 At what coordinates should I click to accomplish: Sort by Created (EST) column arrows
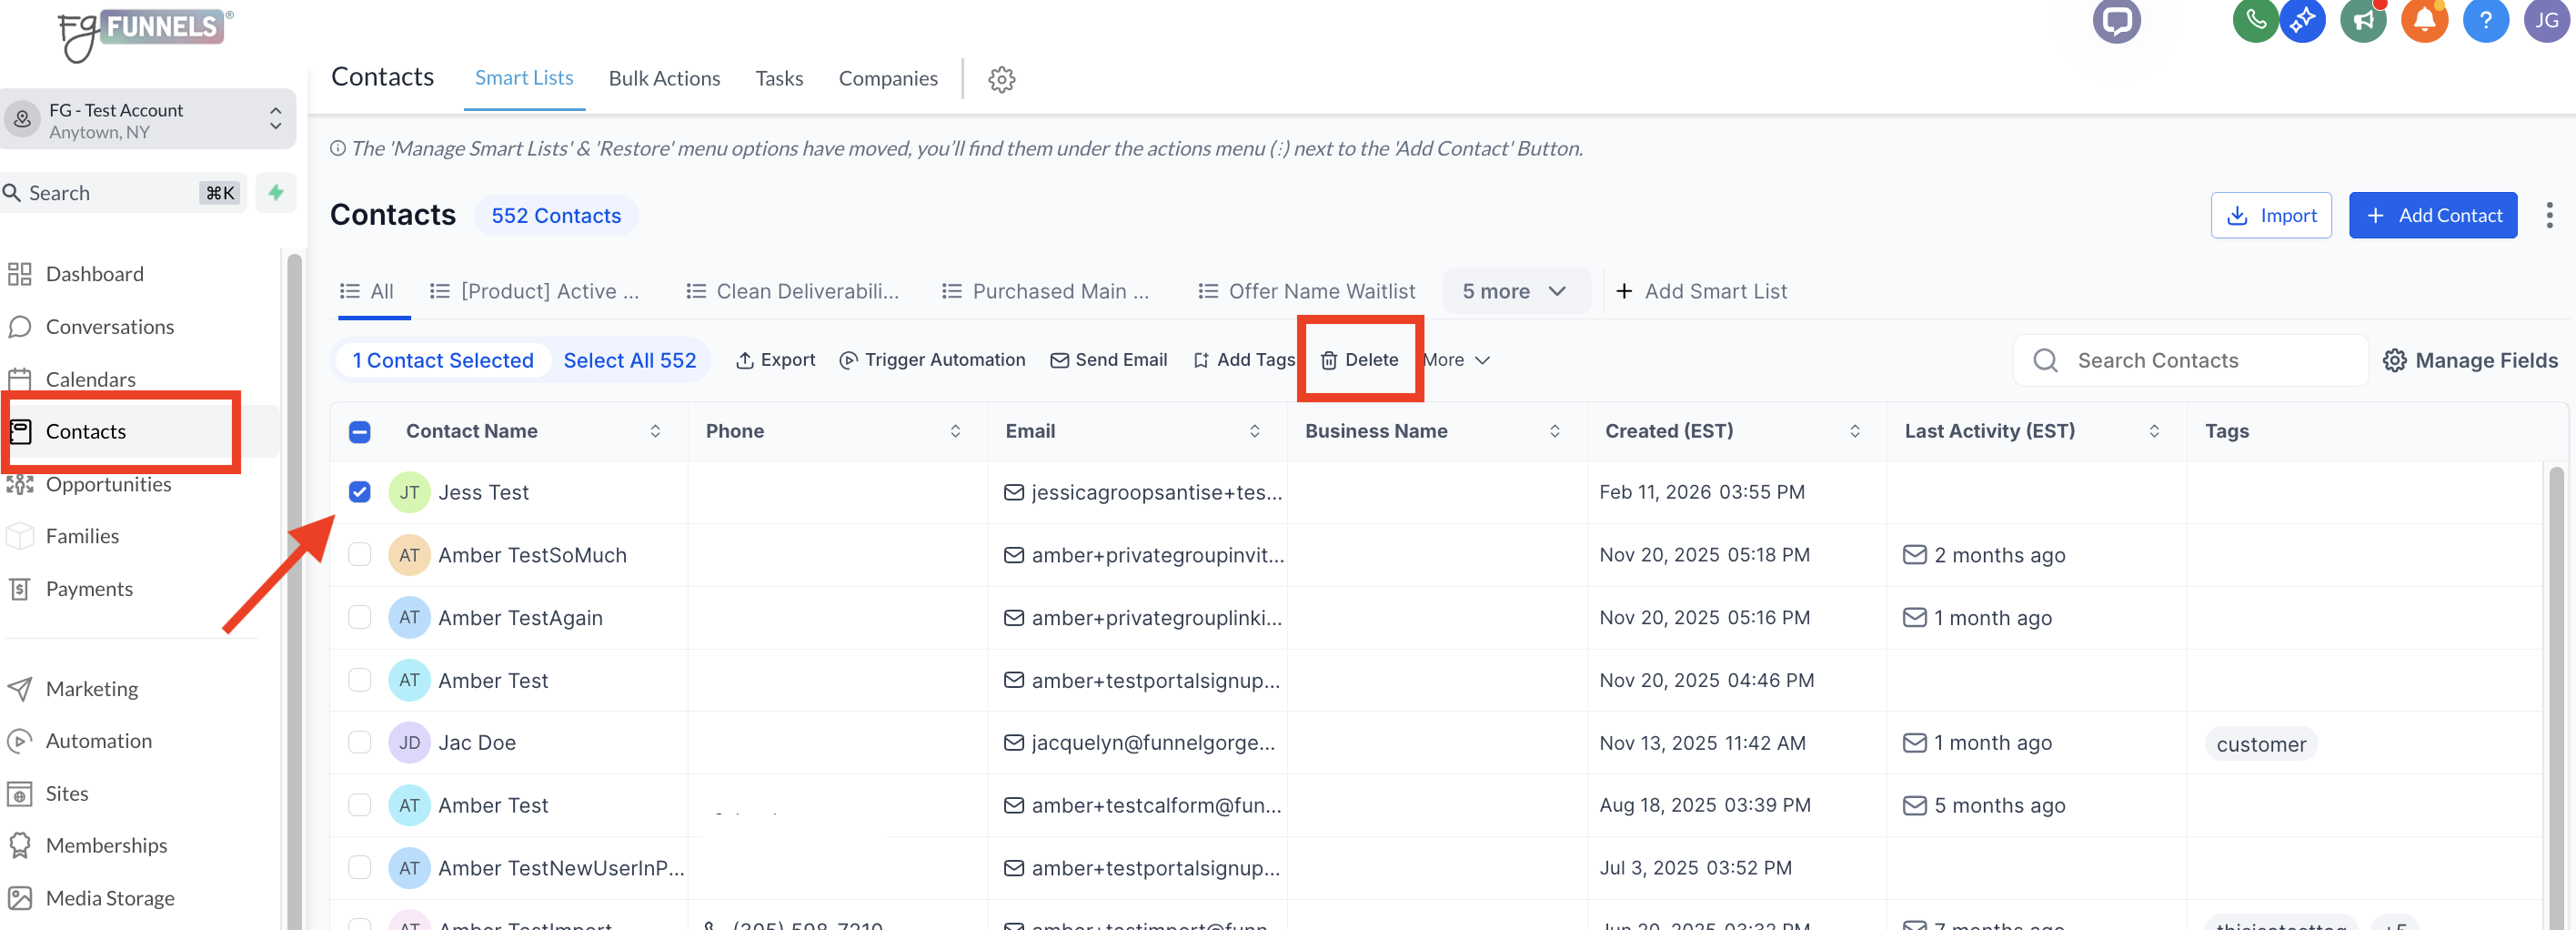tap(1854, 431)
